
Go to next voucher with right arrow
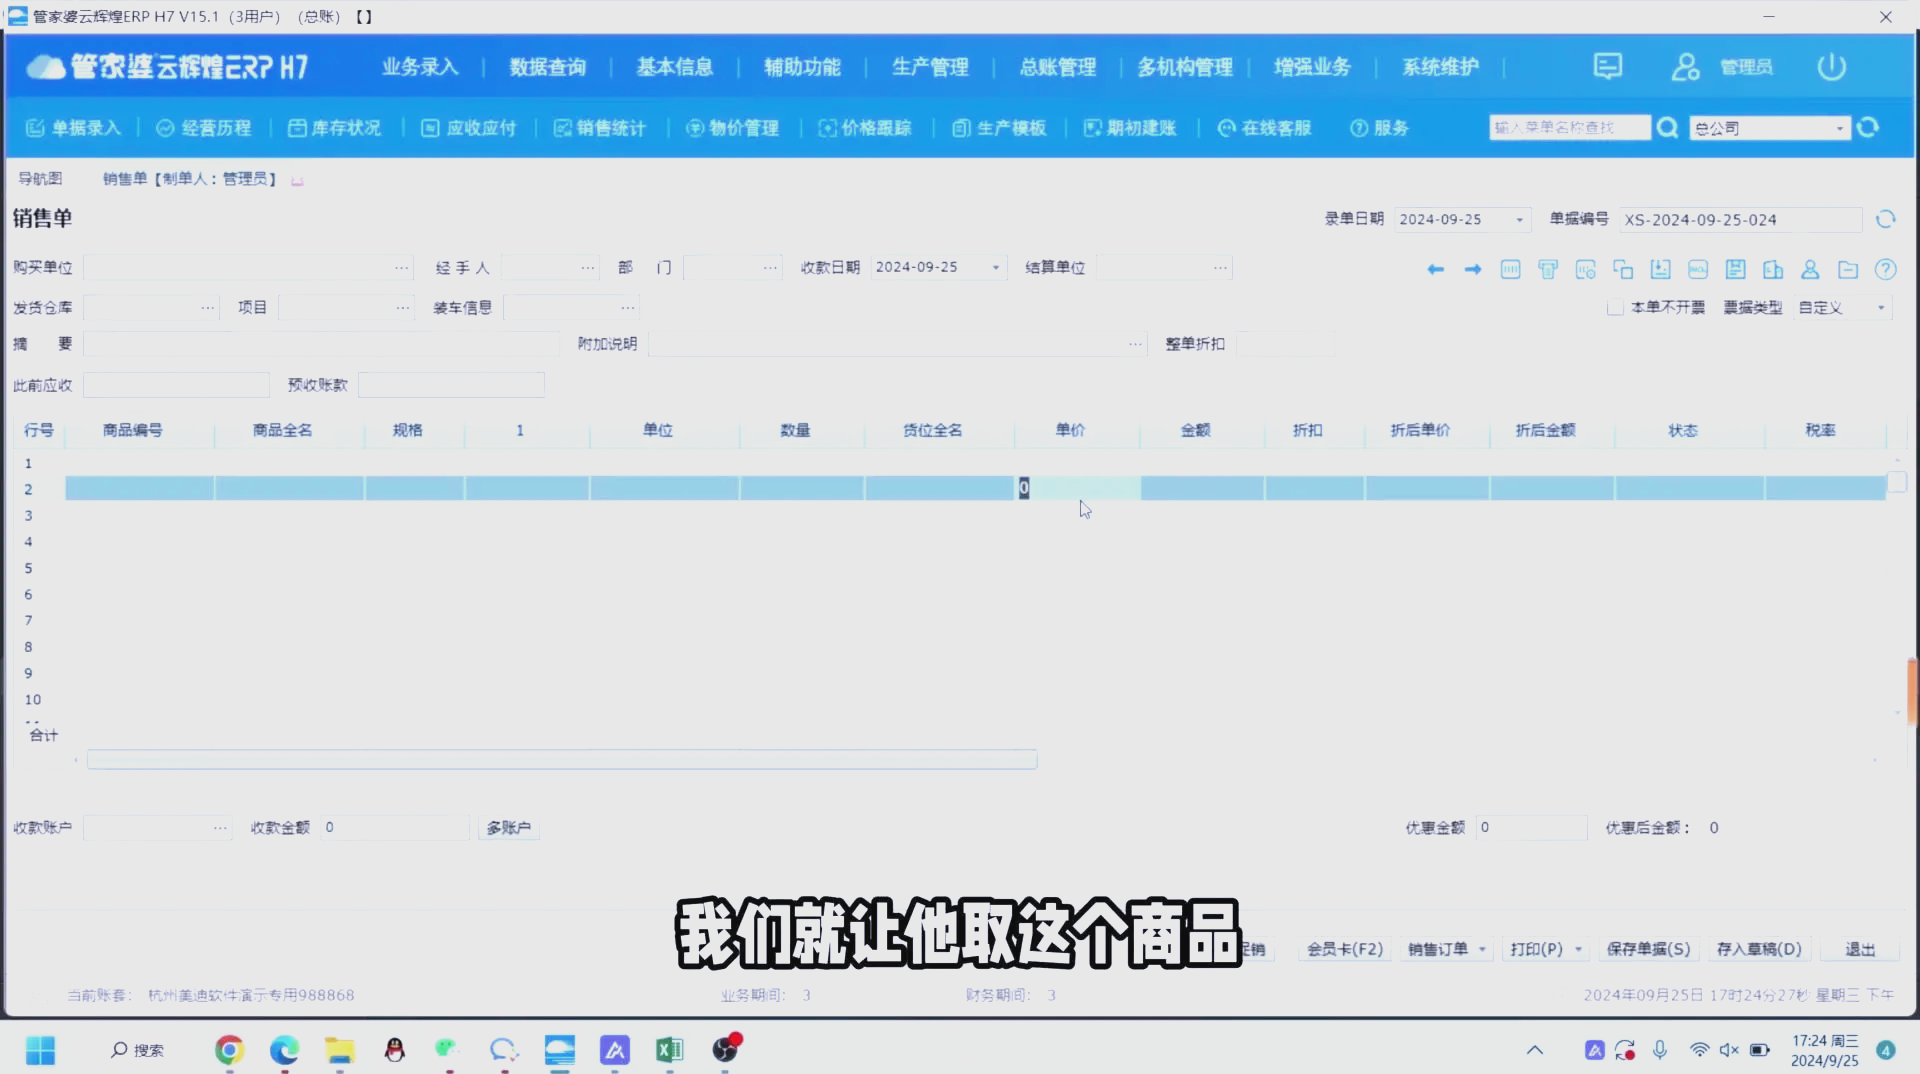[1473, 270]
